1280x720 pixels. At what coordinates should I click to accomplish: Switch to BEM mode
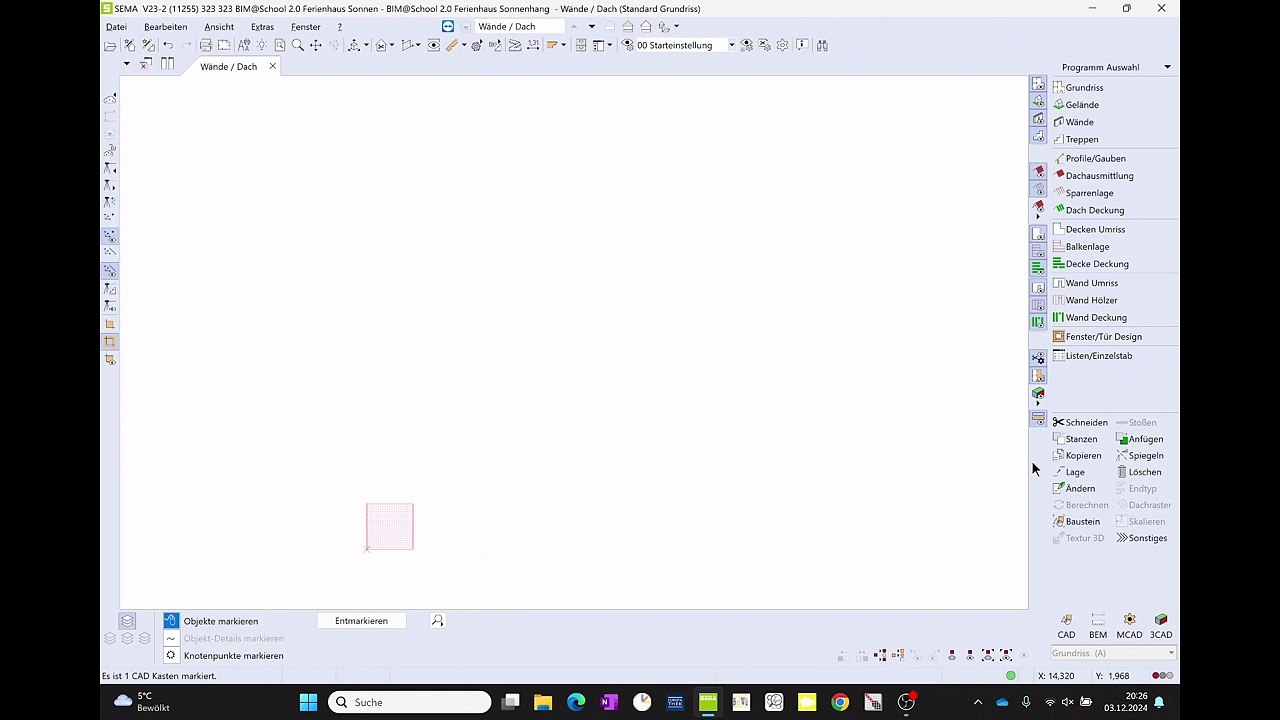[x=1098, y=627]
